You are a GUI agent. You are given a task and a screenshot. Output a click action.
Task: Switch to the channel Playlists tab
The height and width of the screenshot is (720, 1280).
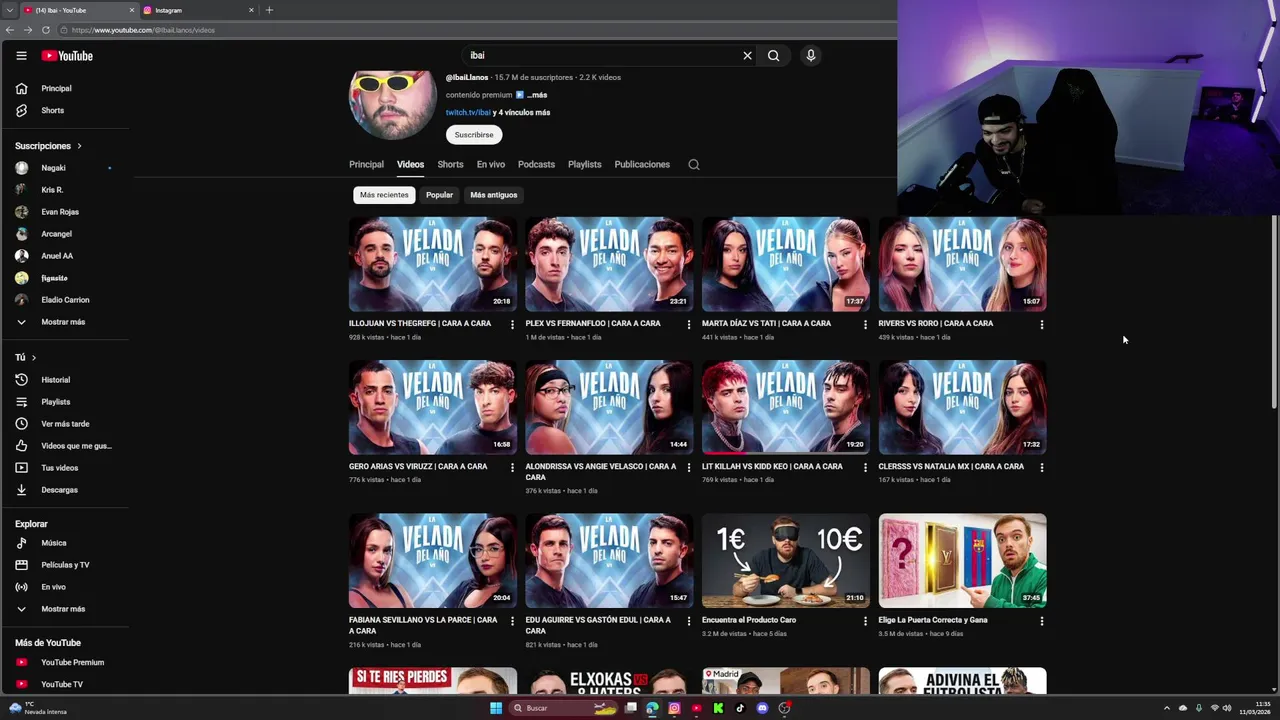(x=585, y=164)
